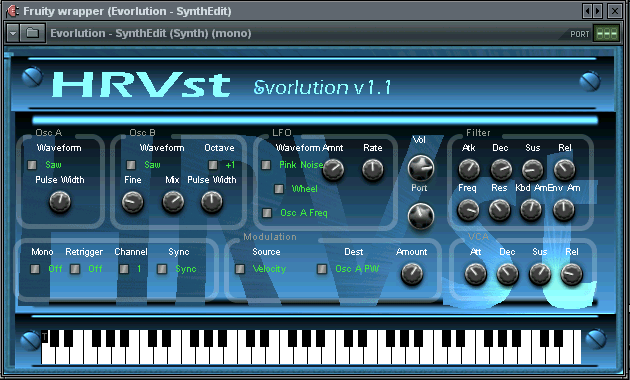Click the Filter Freq knob
630x380 pixels.
tap(468, 210)
